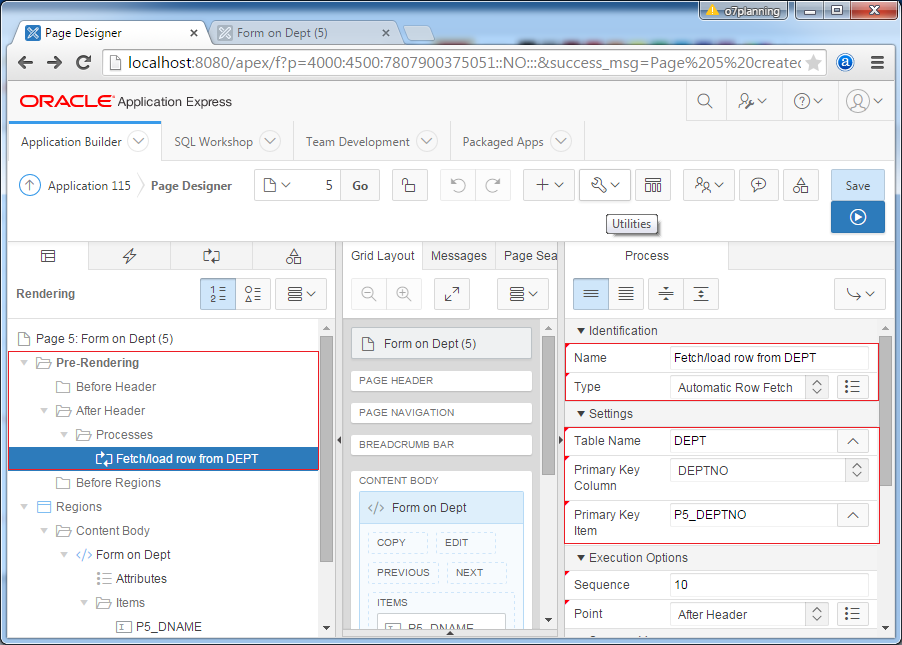This screenshot has height=645, width=902.
Task: Collapse the Identification property group
Action: (581, 331)
